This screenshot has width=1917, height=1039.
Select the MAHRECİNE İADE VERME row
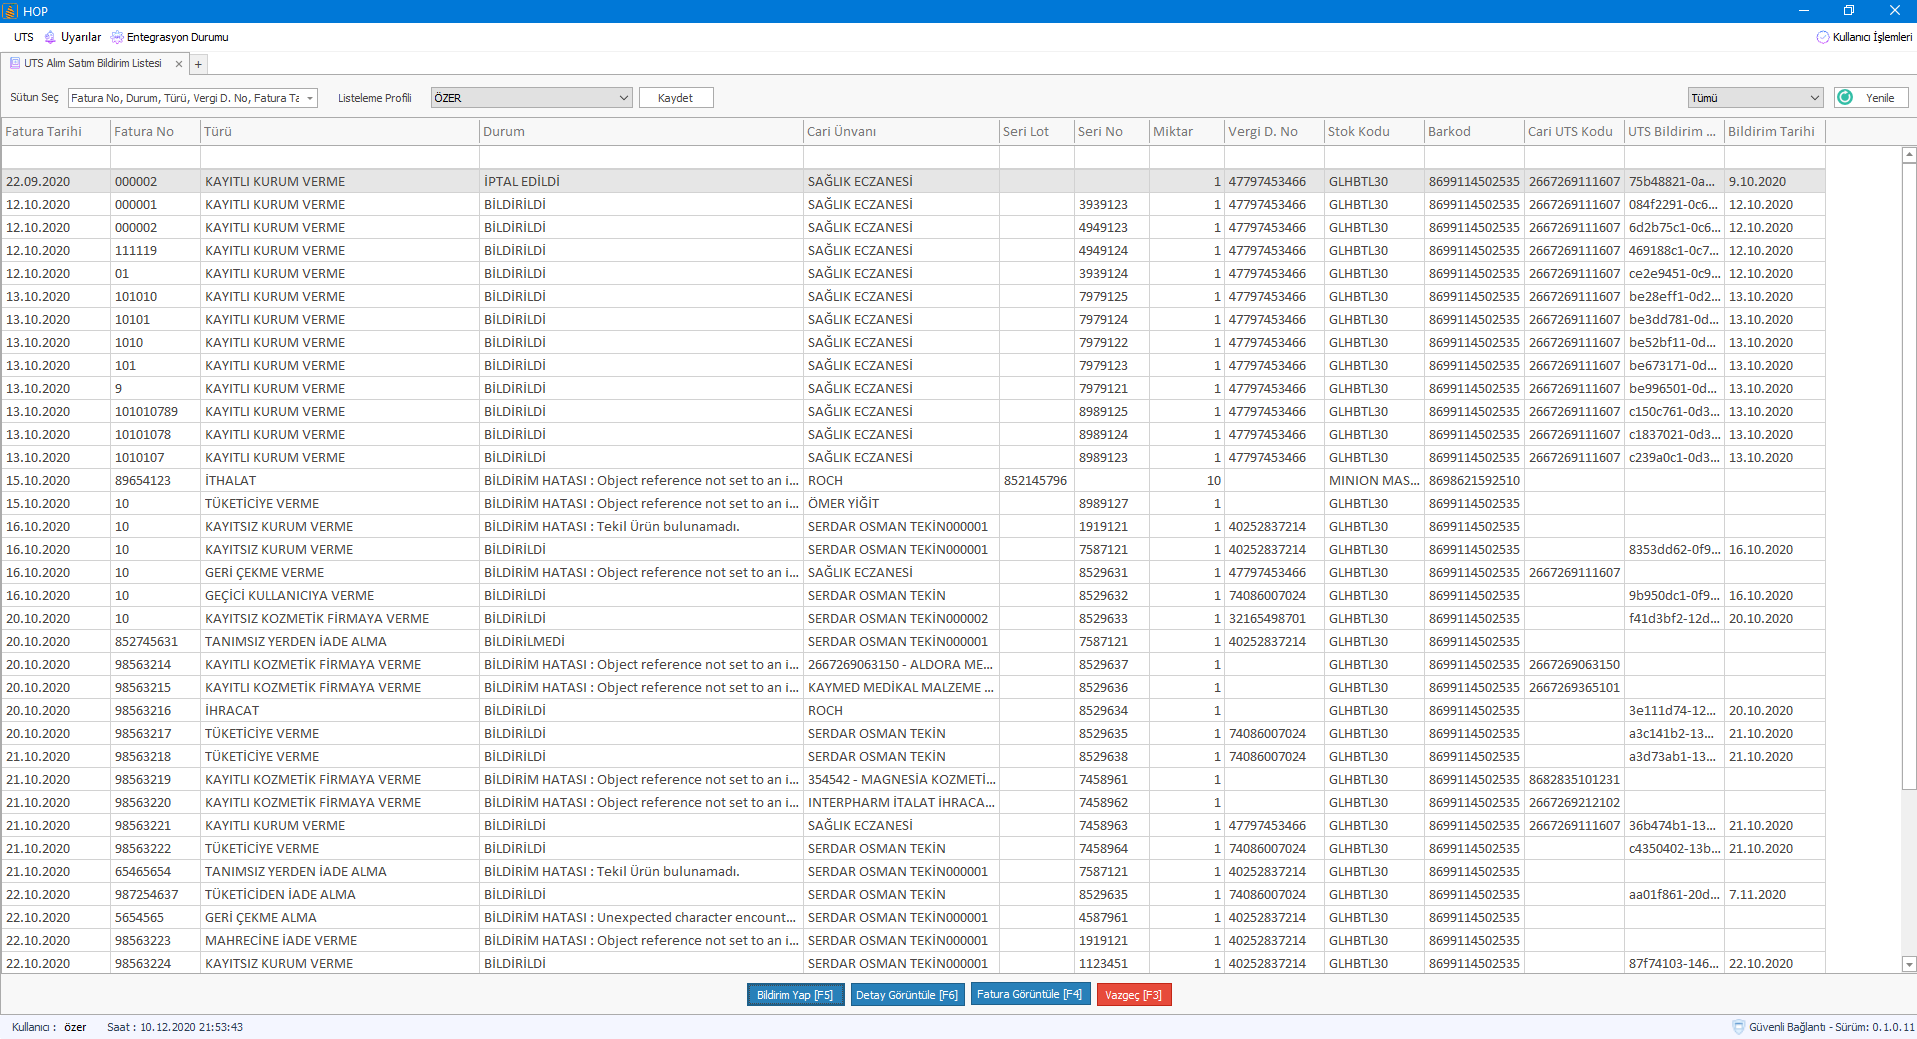click(x=913, y=941)
